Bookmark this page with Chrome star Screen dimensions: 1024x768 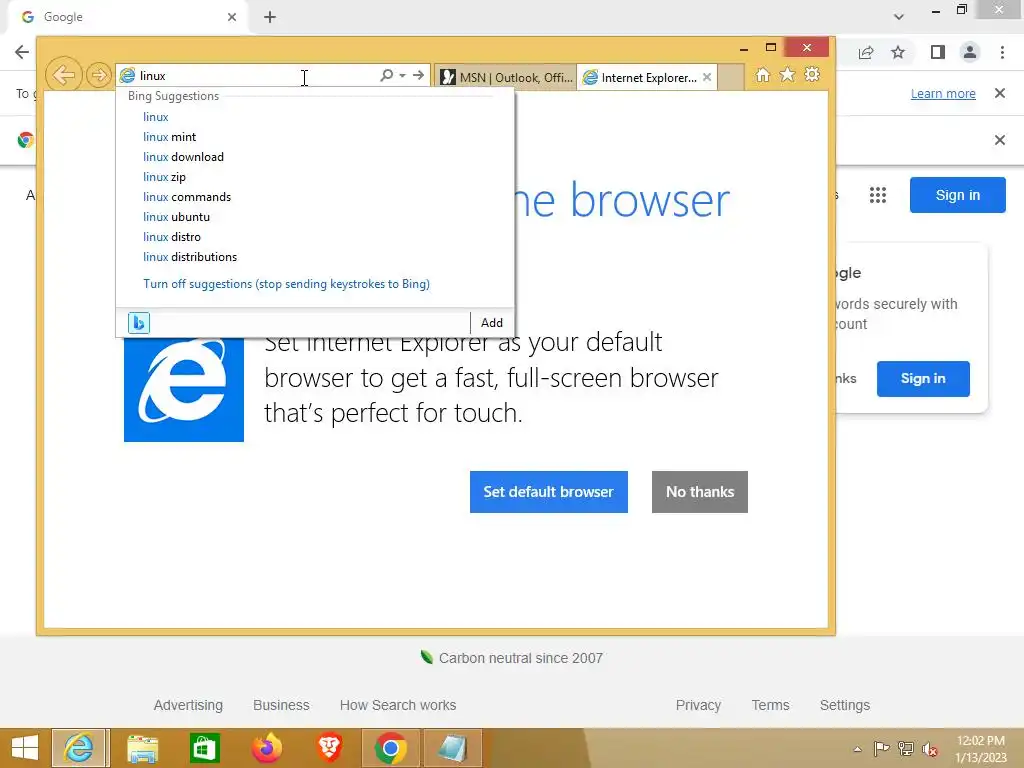coord(898,52)
